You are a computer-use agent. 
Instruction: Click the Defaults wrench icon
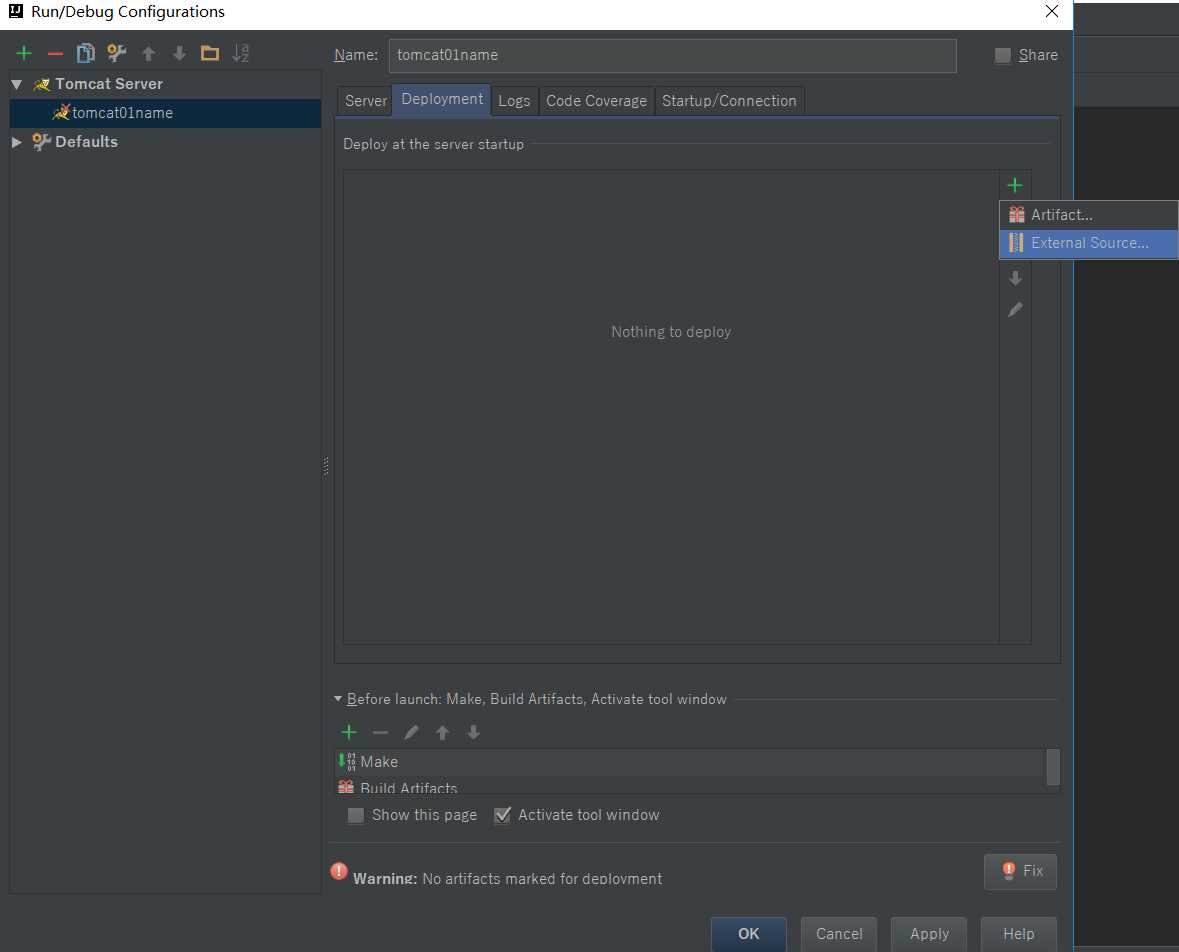click(x=41, y=141)
